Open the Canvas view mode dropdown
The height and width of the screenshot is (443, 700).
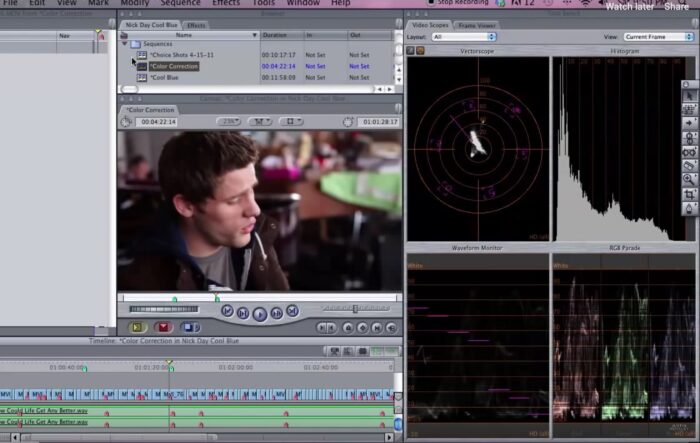(x=291, y=121)
